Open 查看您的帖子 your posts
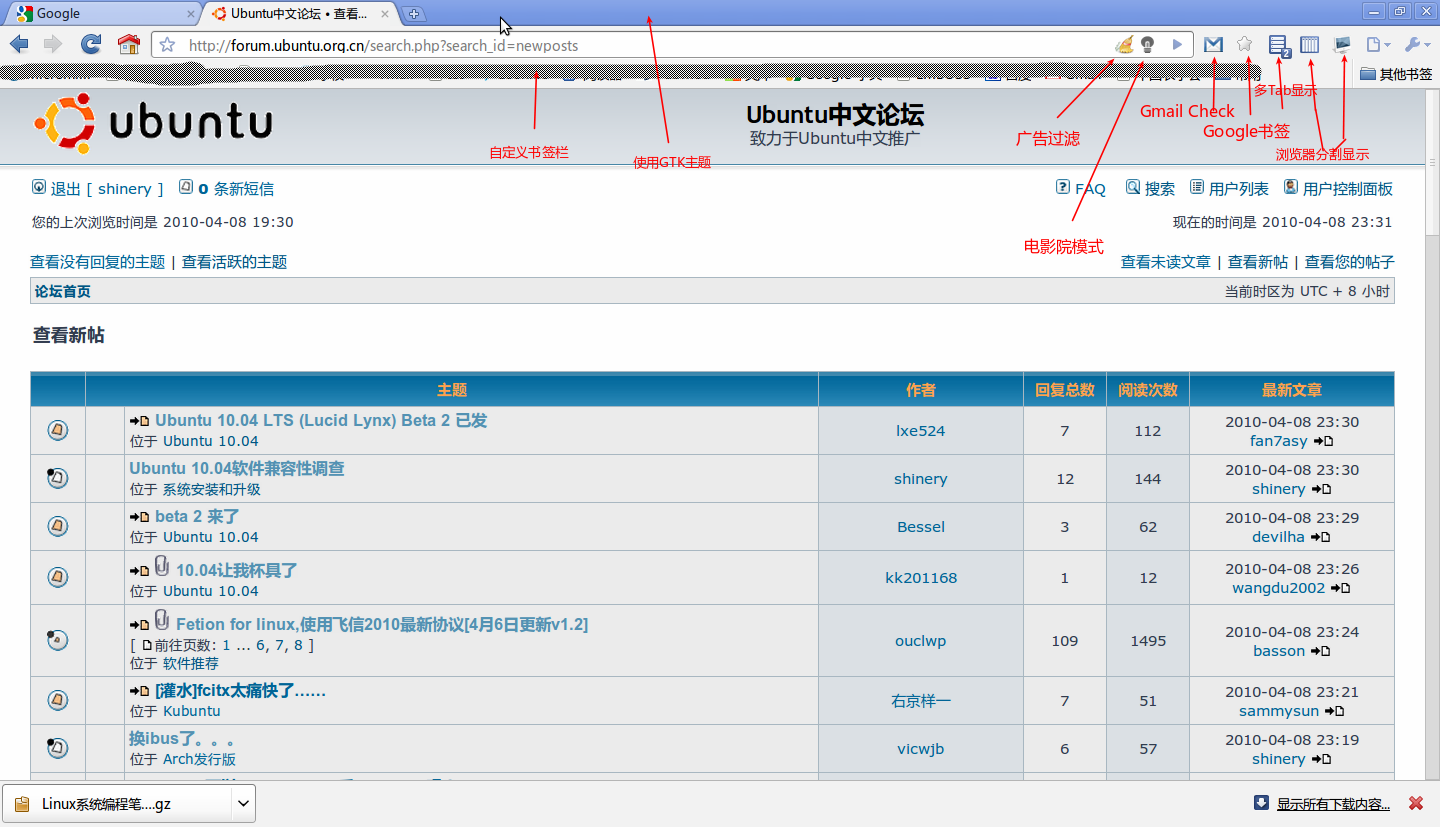The image size is (1440, 827). coord(1350,262)
